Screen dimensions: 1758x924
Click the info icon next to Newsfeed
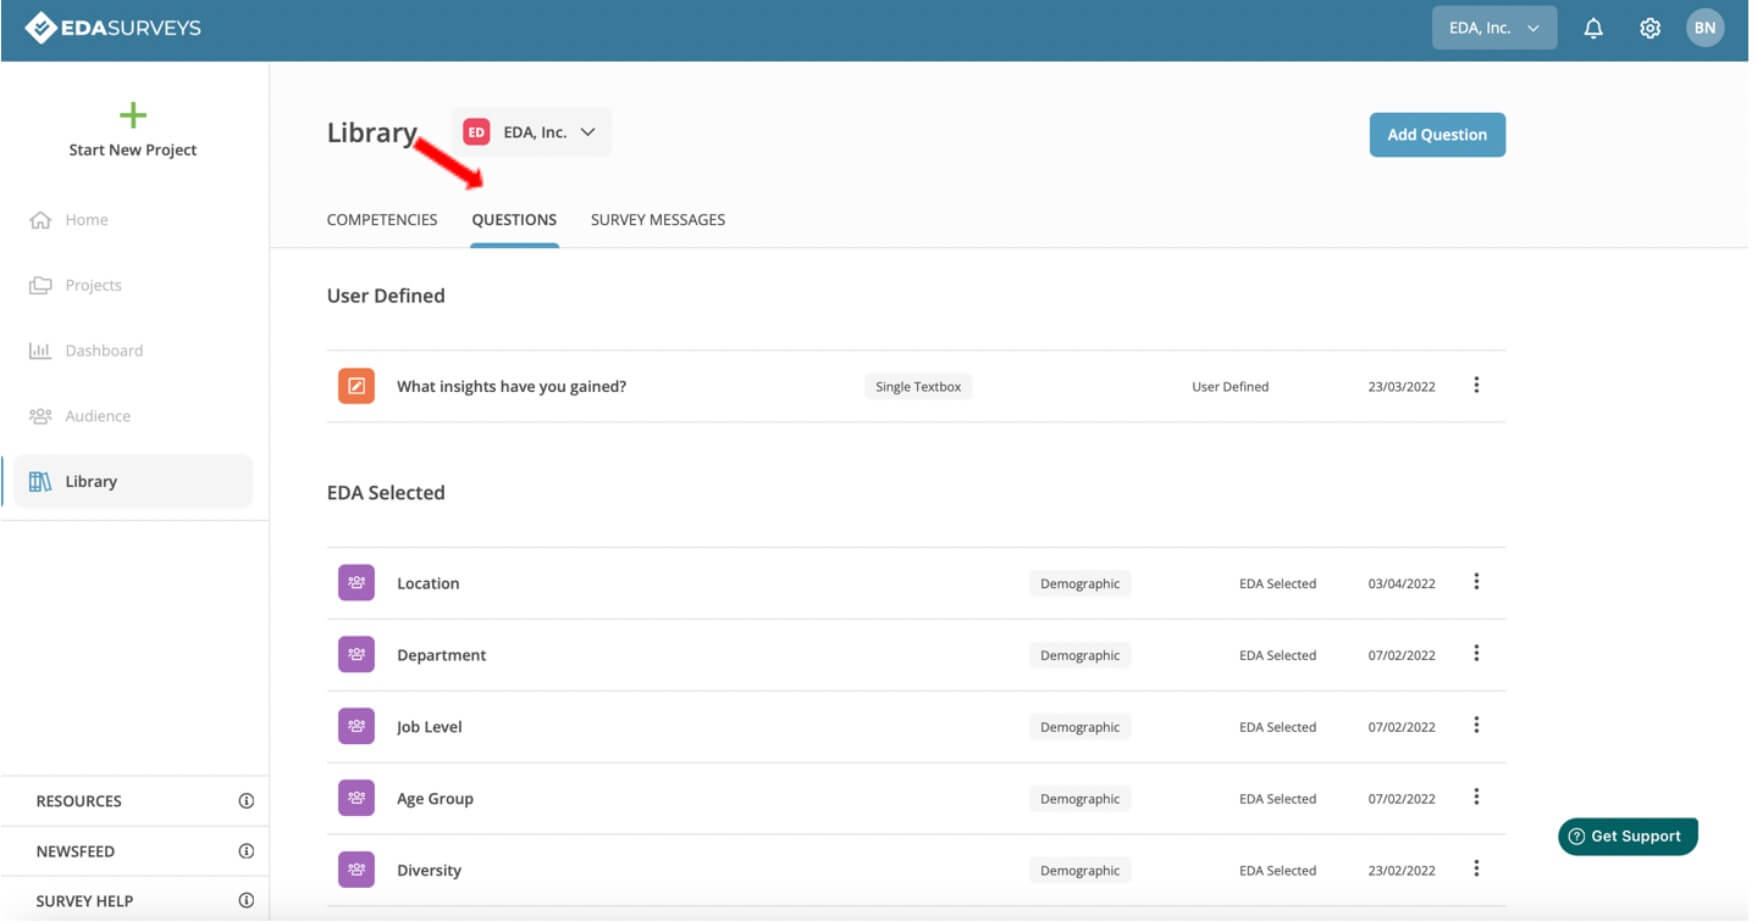click(246, 851)
